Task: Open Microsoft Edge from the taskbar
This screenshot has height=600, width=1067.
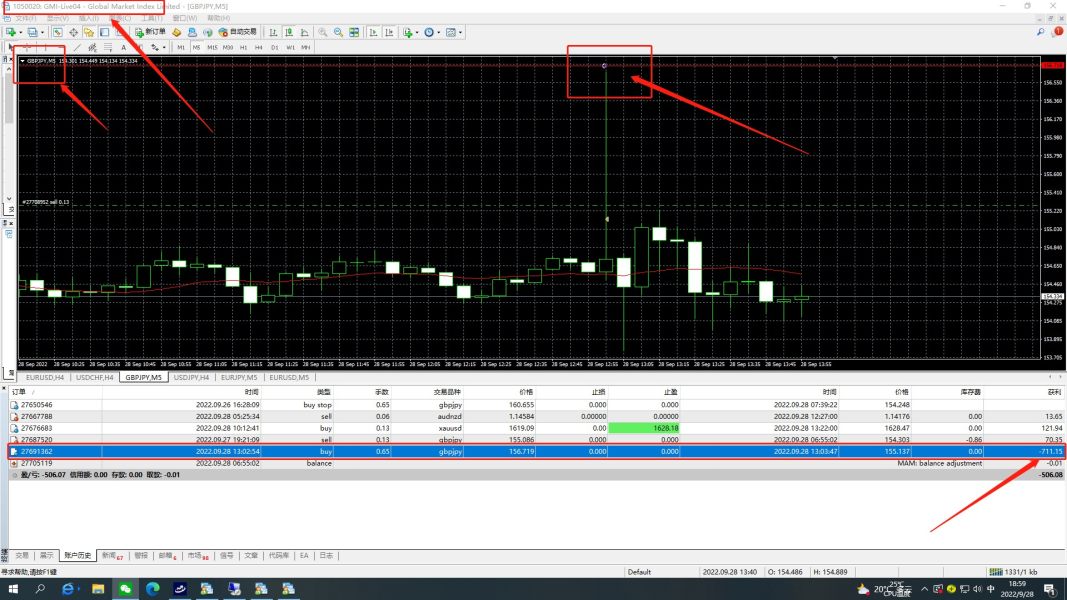Action: (152, 588)
